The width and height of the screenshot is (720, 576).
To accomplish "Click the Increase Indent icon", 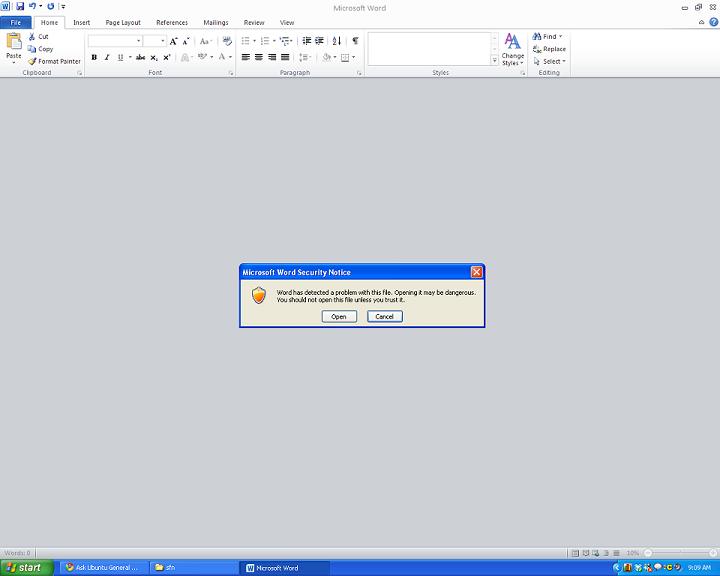I will (x=319, y=41).
